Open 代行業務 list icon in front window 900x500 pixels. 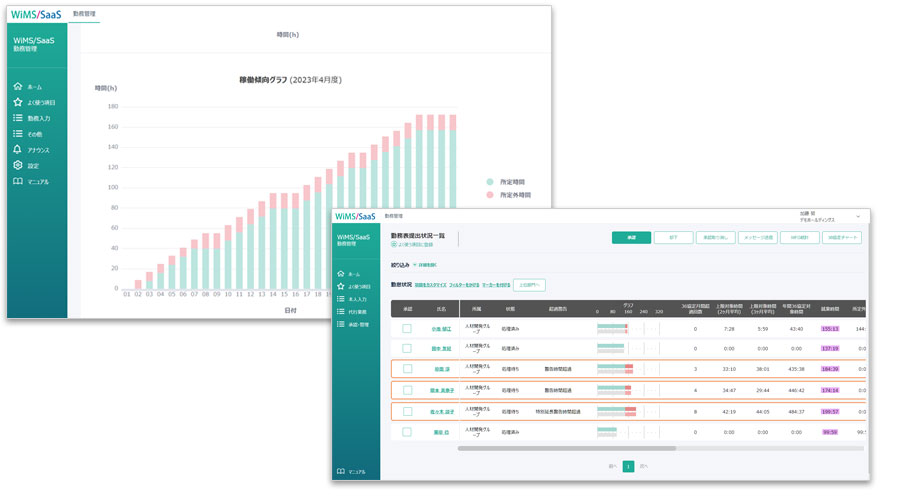click(x=341, y=312)
